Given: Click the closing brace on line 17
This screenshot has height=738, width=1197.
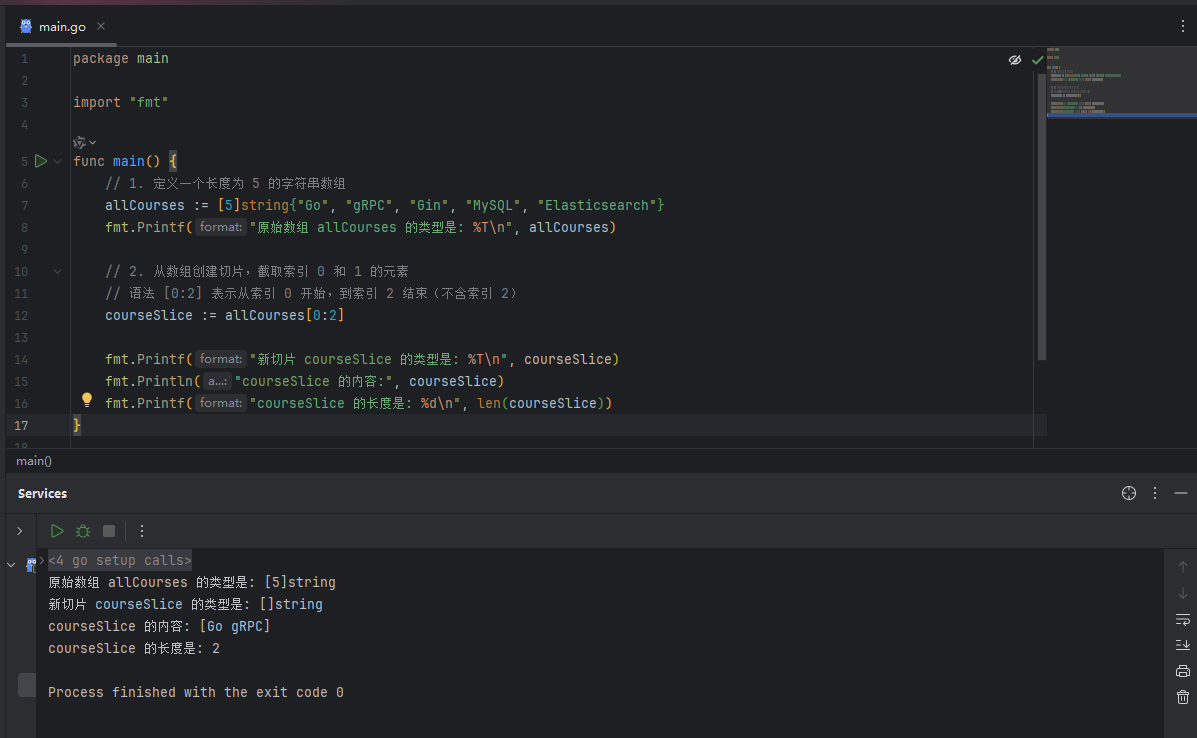Looking at the screenshot, I should tap(76, 425).
